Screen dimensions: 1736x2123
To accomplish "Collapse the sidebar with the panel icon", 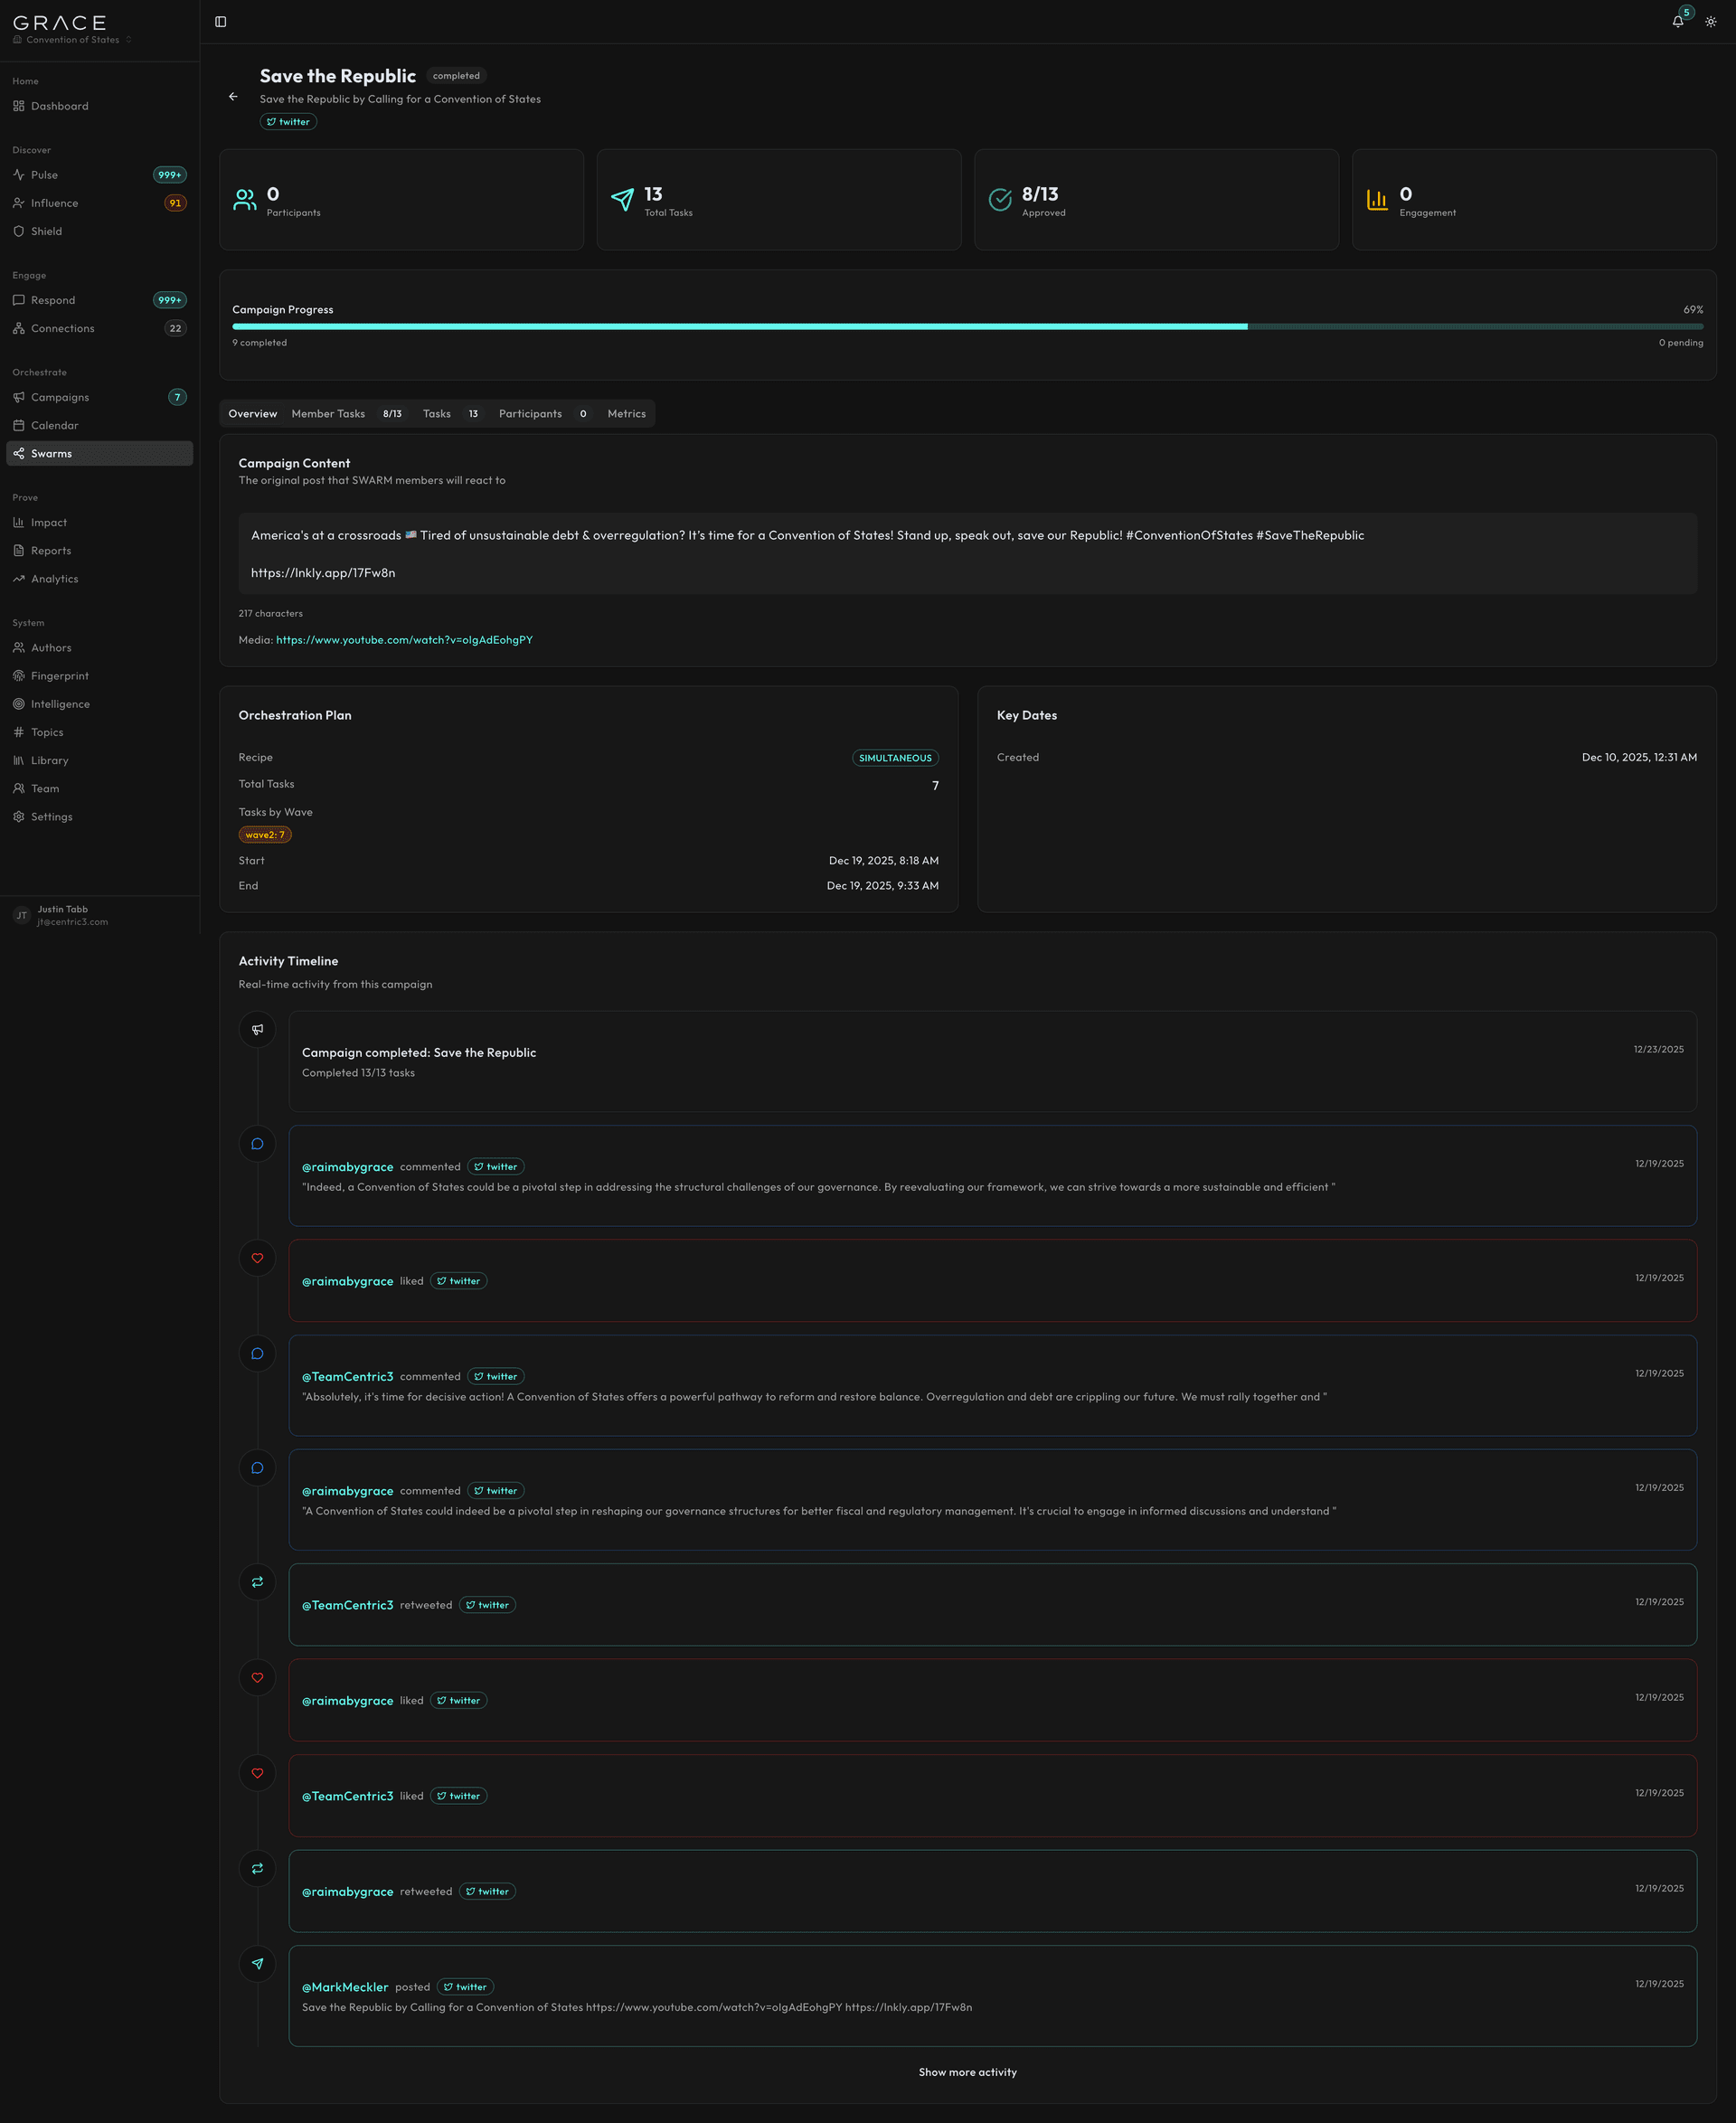I will [220, 21].
